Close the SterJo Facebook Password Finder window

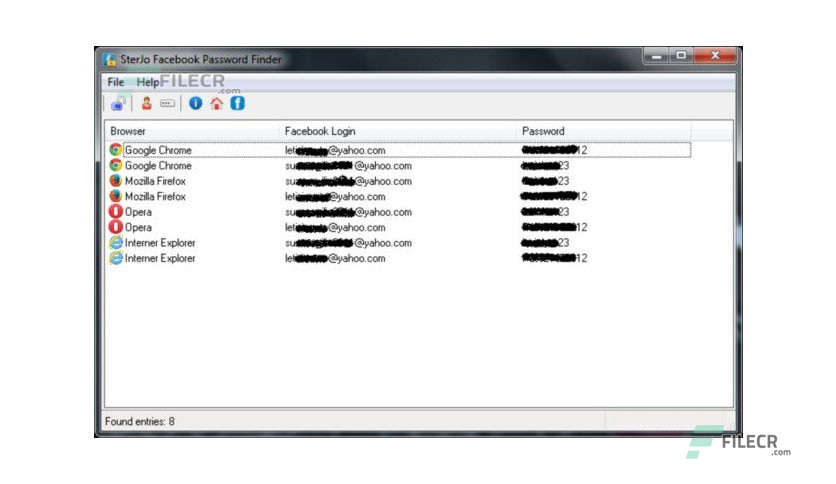(x=715, y=55)
